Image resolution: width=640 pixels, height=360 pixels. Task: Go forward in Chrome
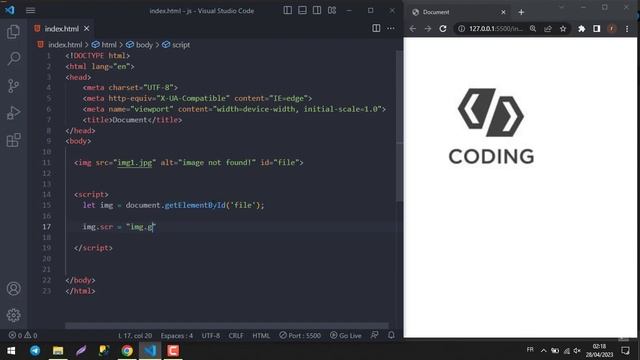coord(428,29)
